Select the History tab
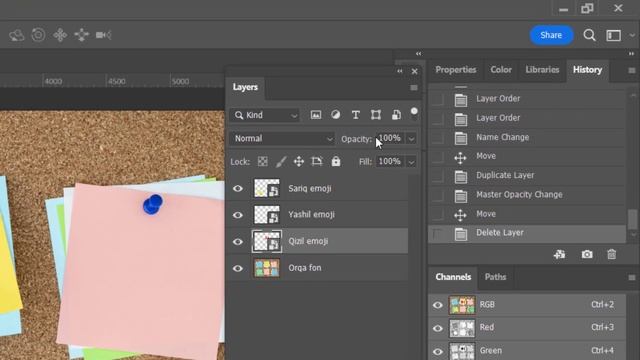 click(587, 70)
